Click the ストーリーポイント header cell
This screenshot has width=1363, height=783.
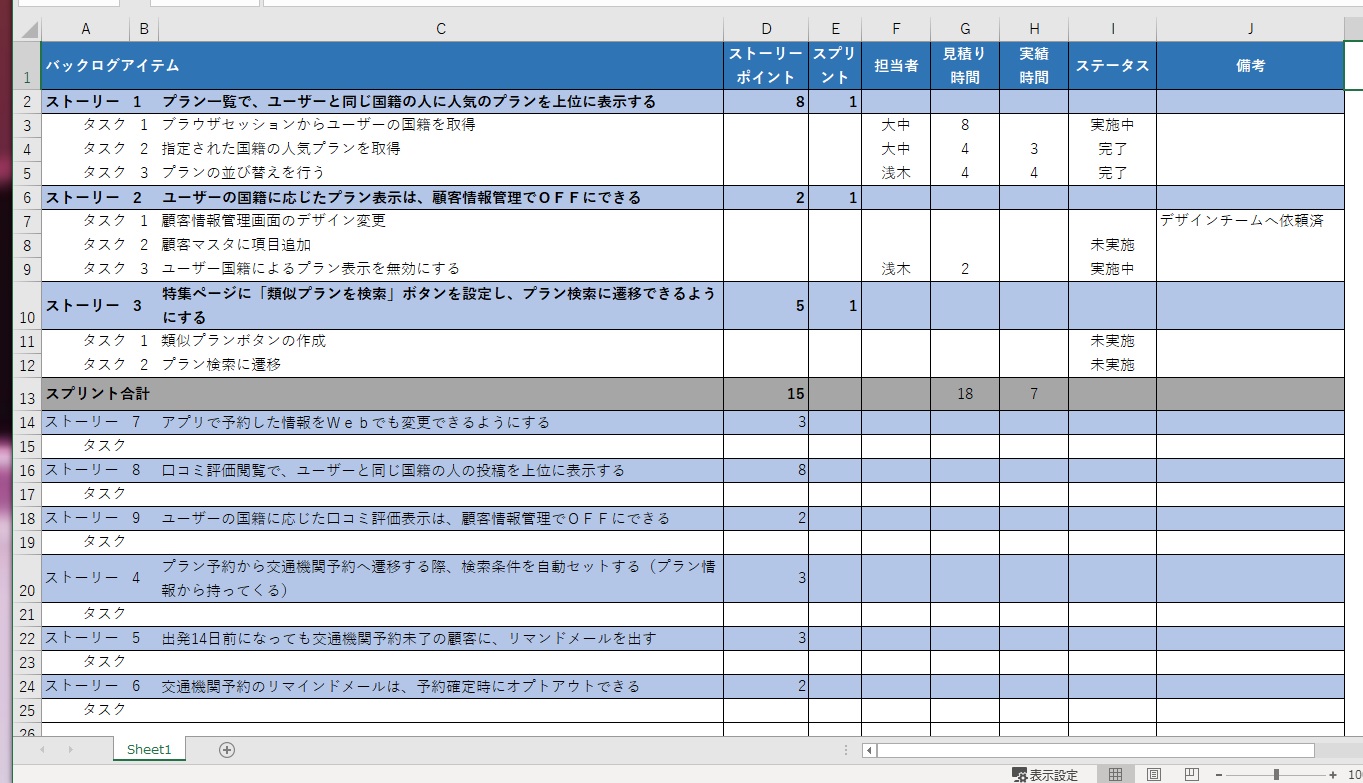point(766,66)
